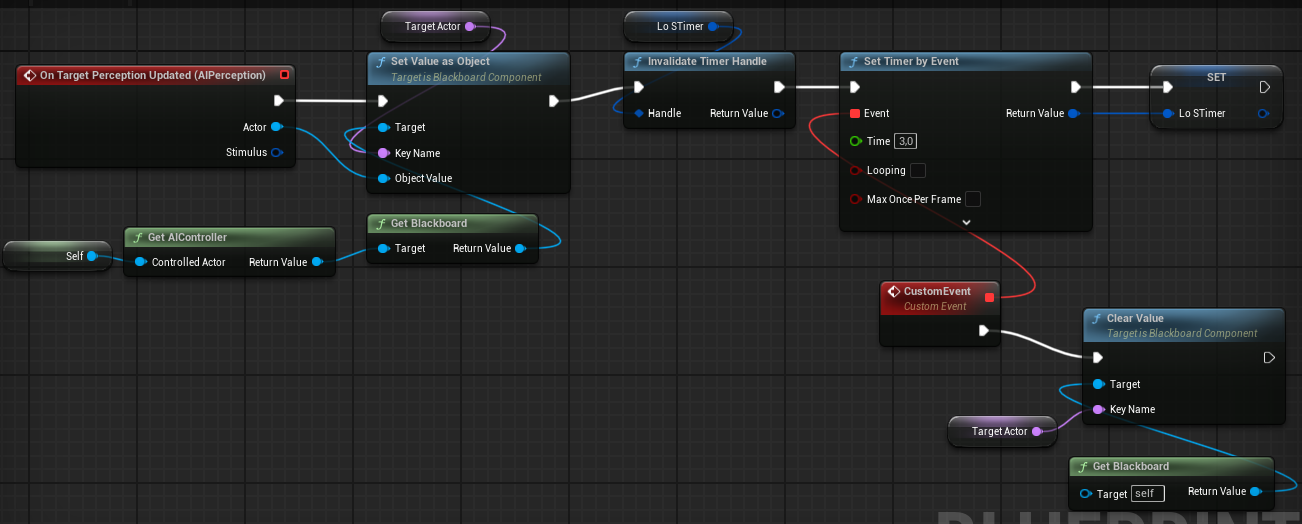1302x524 pixels.
Task: Click the red delegate pin on CustomEvent node
Action: click(990, 297)
